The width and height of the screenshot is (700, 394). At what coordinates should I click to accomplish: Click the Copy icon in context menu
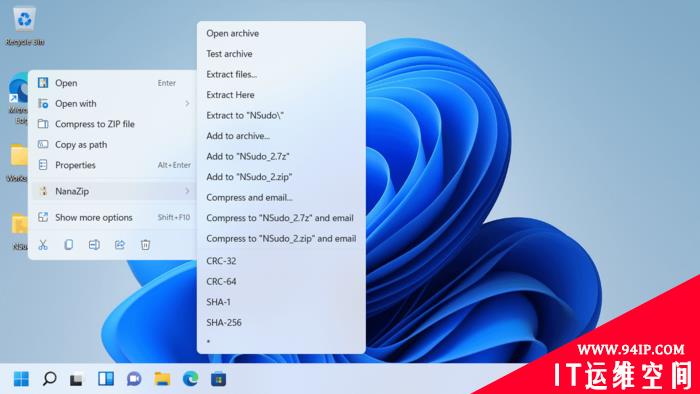tap(68, 245)
